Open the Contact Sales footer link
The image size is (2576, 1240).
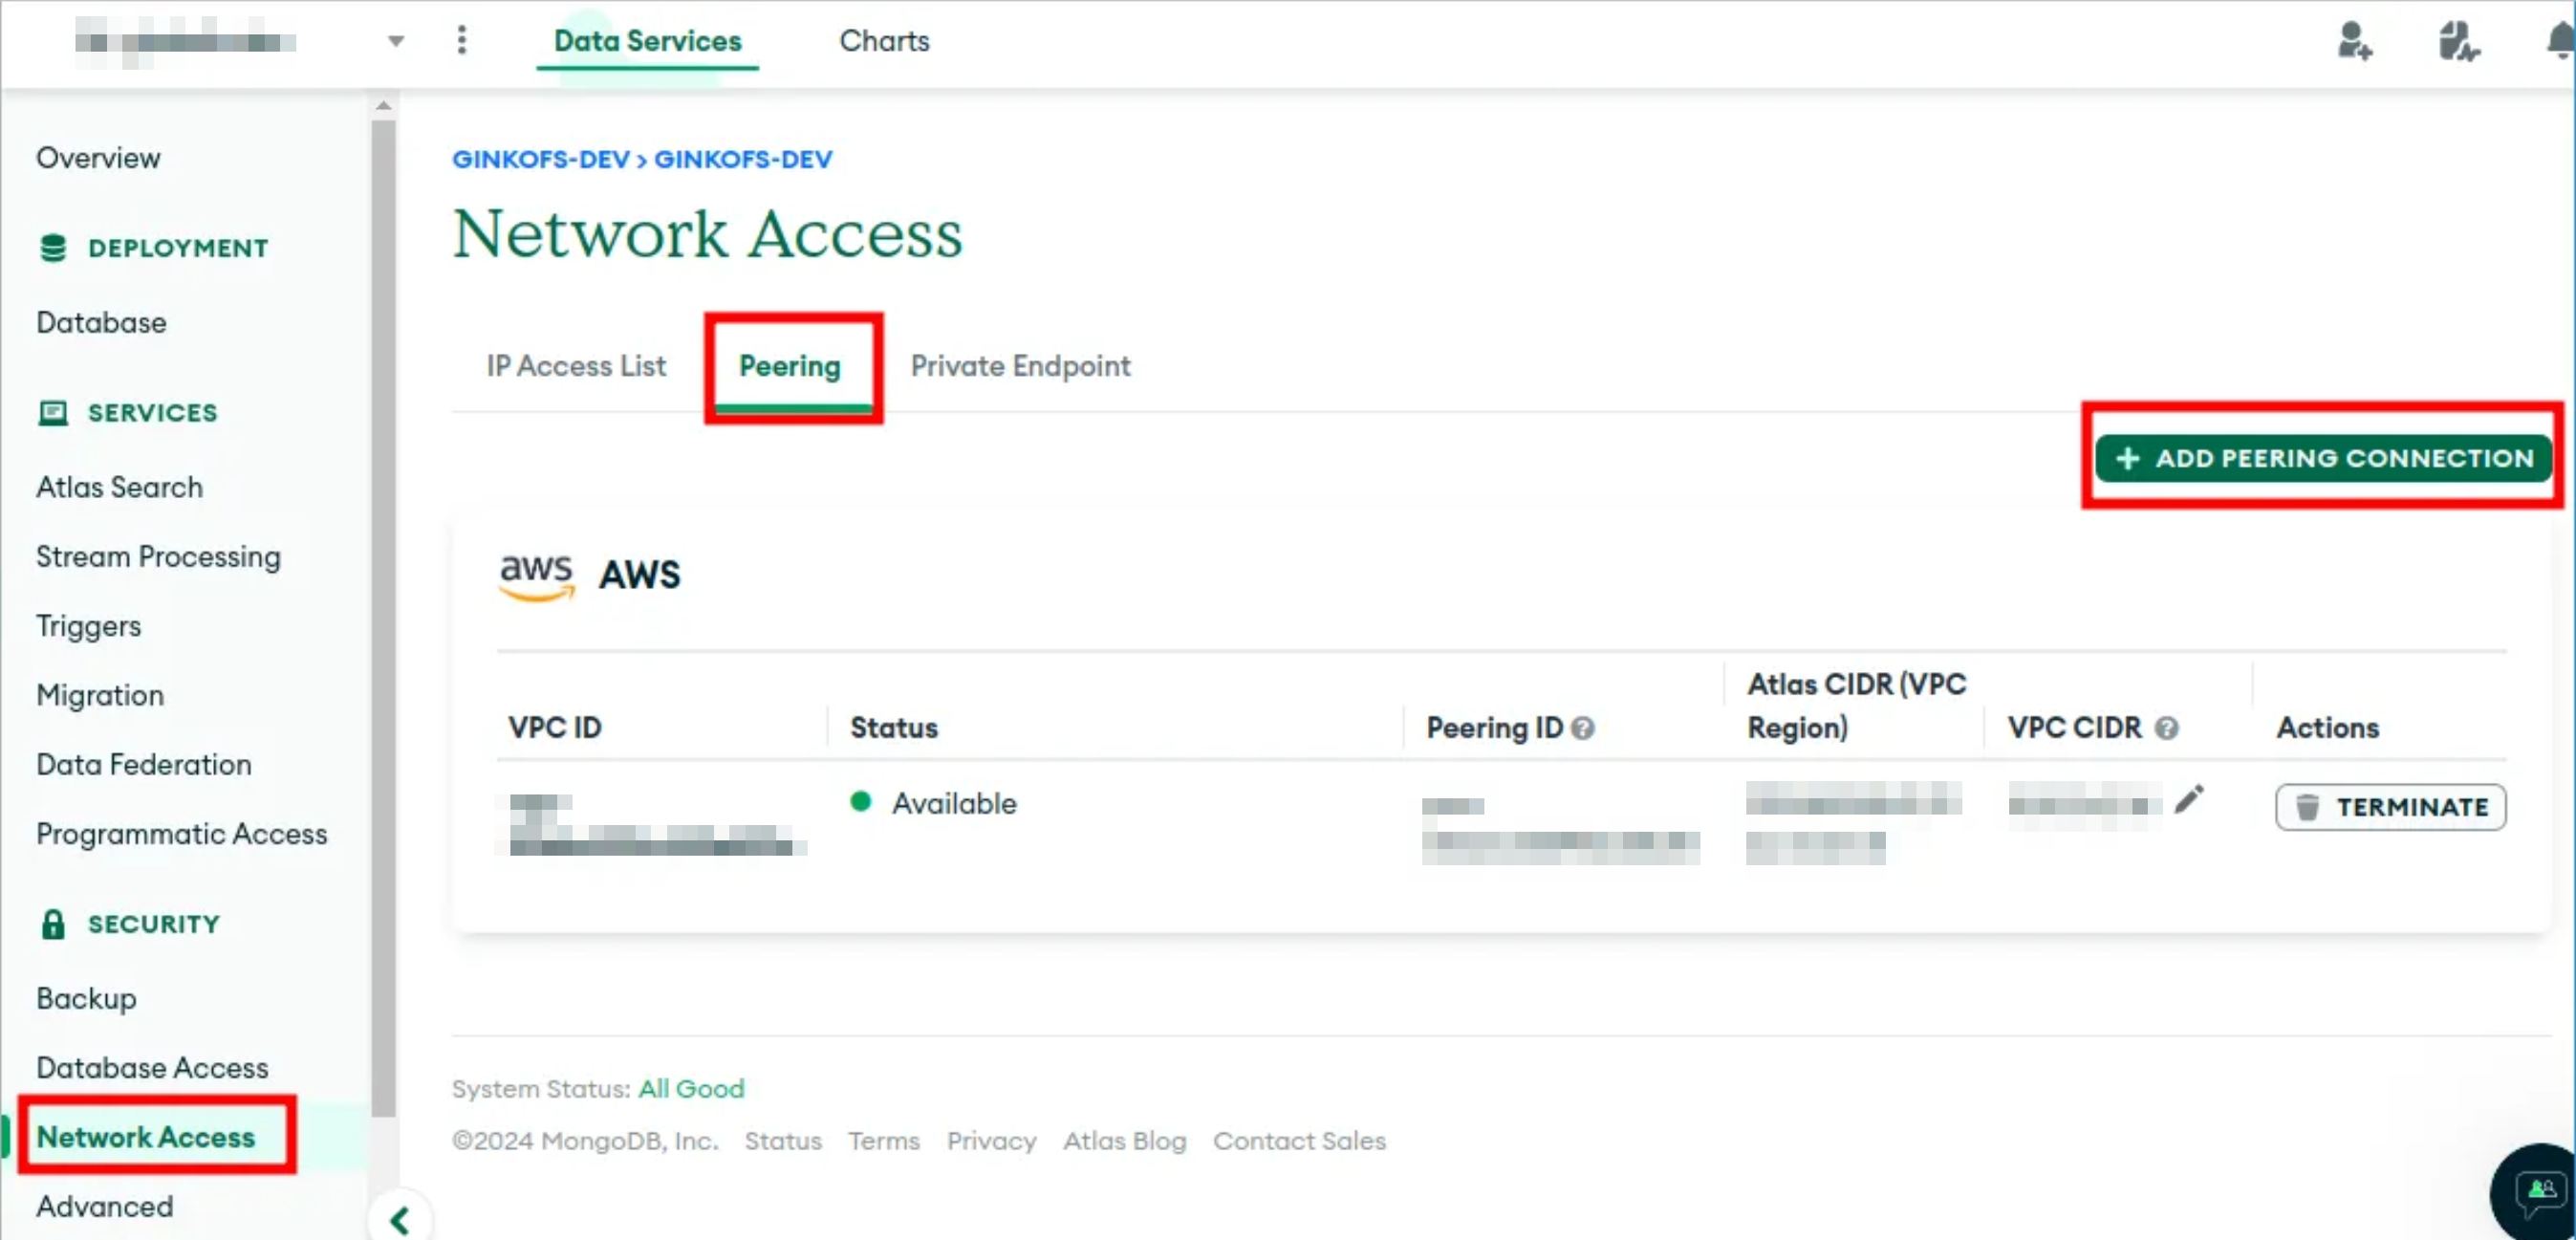pos(1299,1141)
